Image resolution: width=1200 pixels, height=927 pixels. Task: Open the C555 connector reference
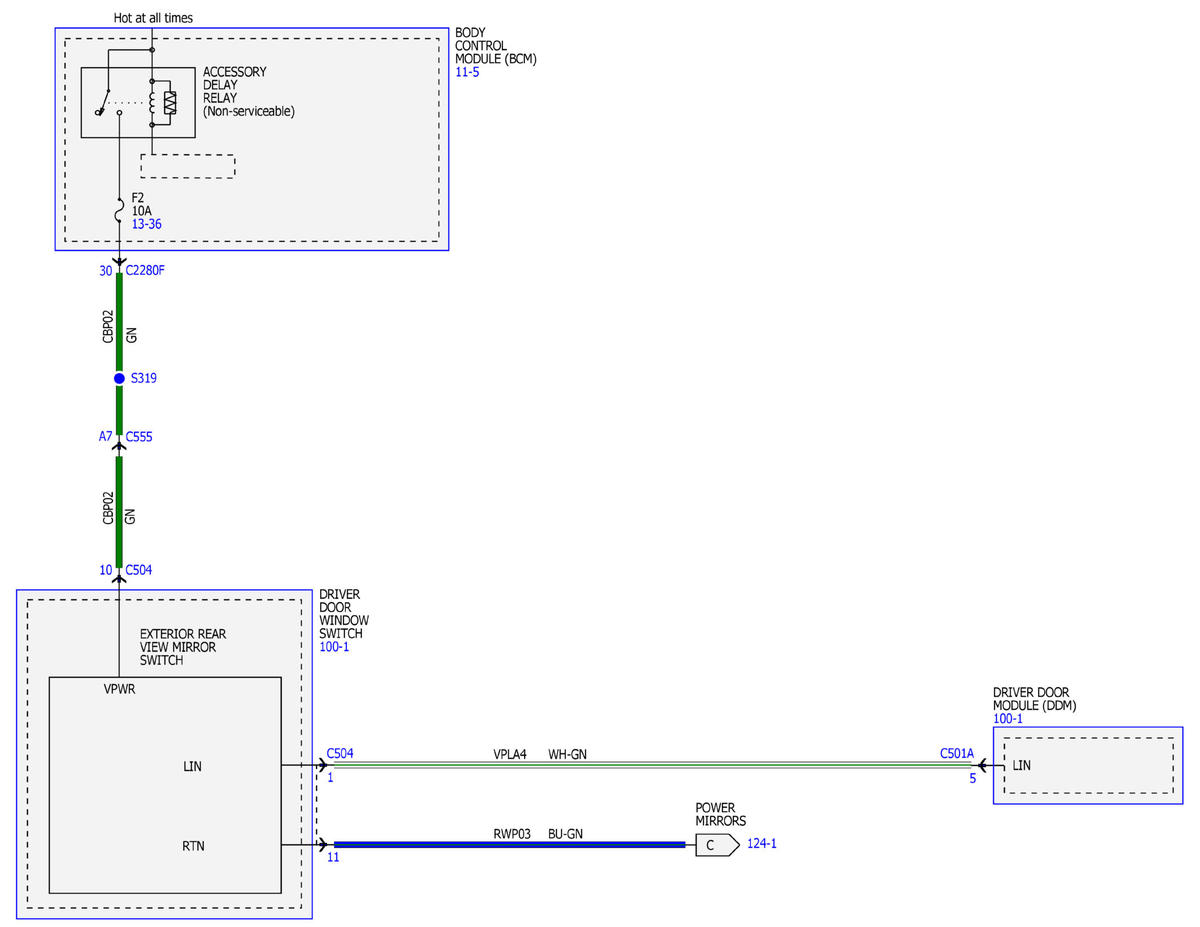click(139, 437)
